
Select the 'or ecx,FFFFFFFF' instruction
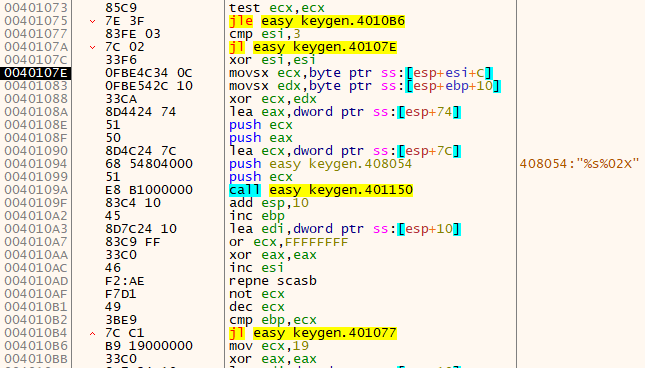pyautogui.click(x=288, y=242)
